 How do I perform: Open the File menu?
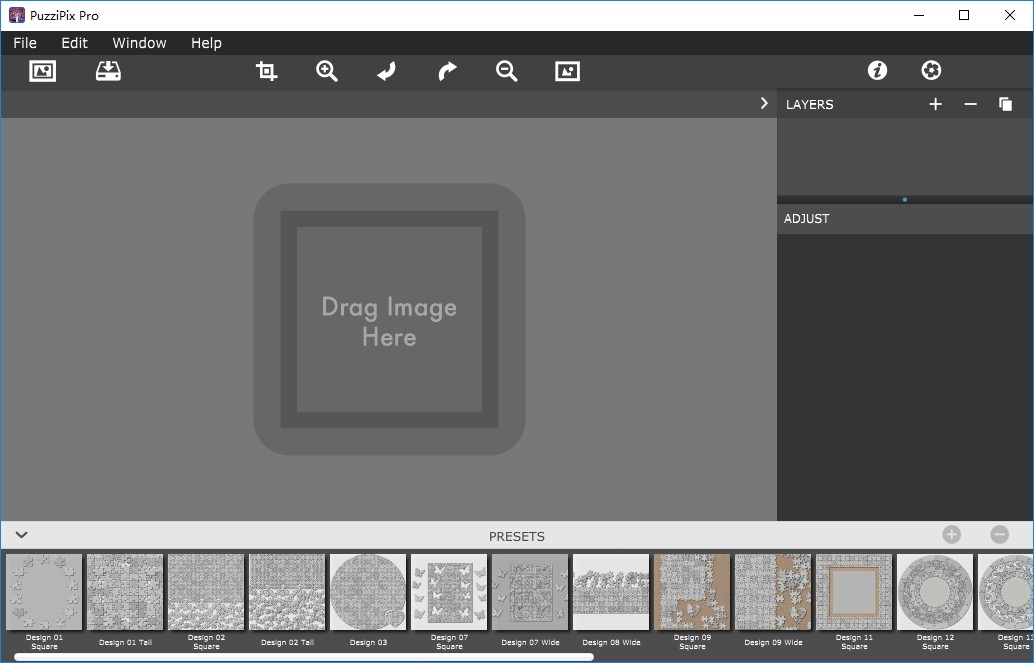25,43
